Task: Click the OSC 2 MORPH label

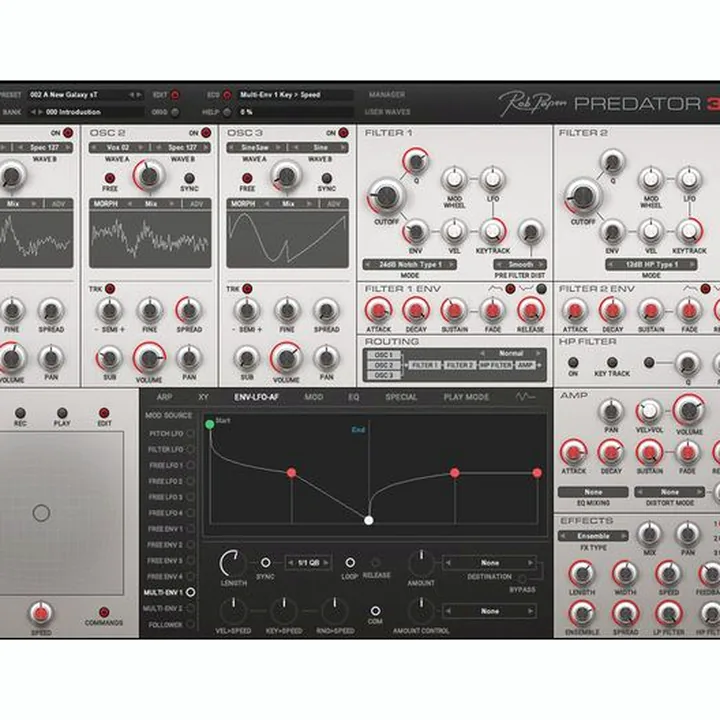Action: (x=106, y=204)
